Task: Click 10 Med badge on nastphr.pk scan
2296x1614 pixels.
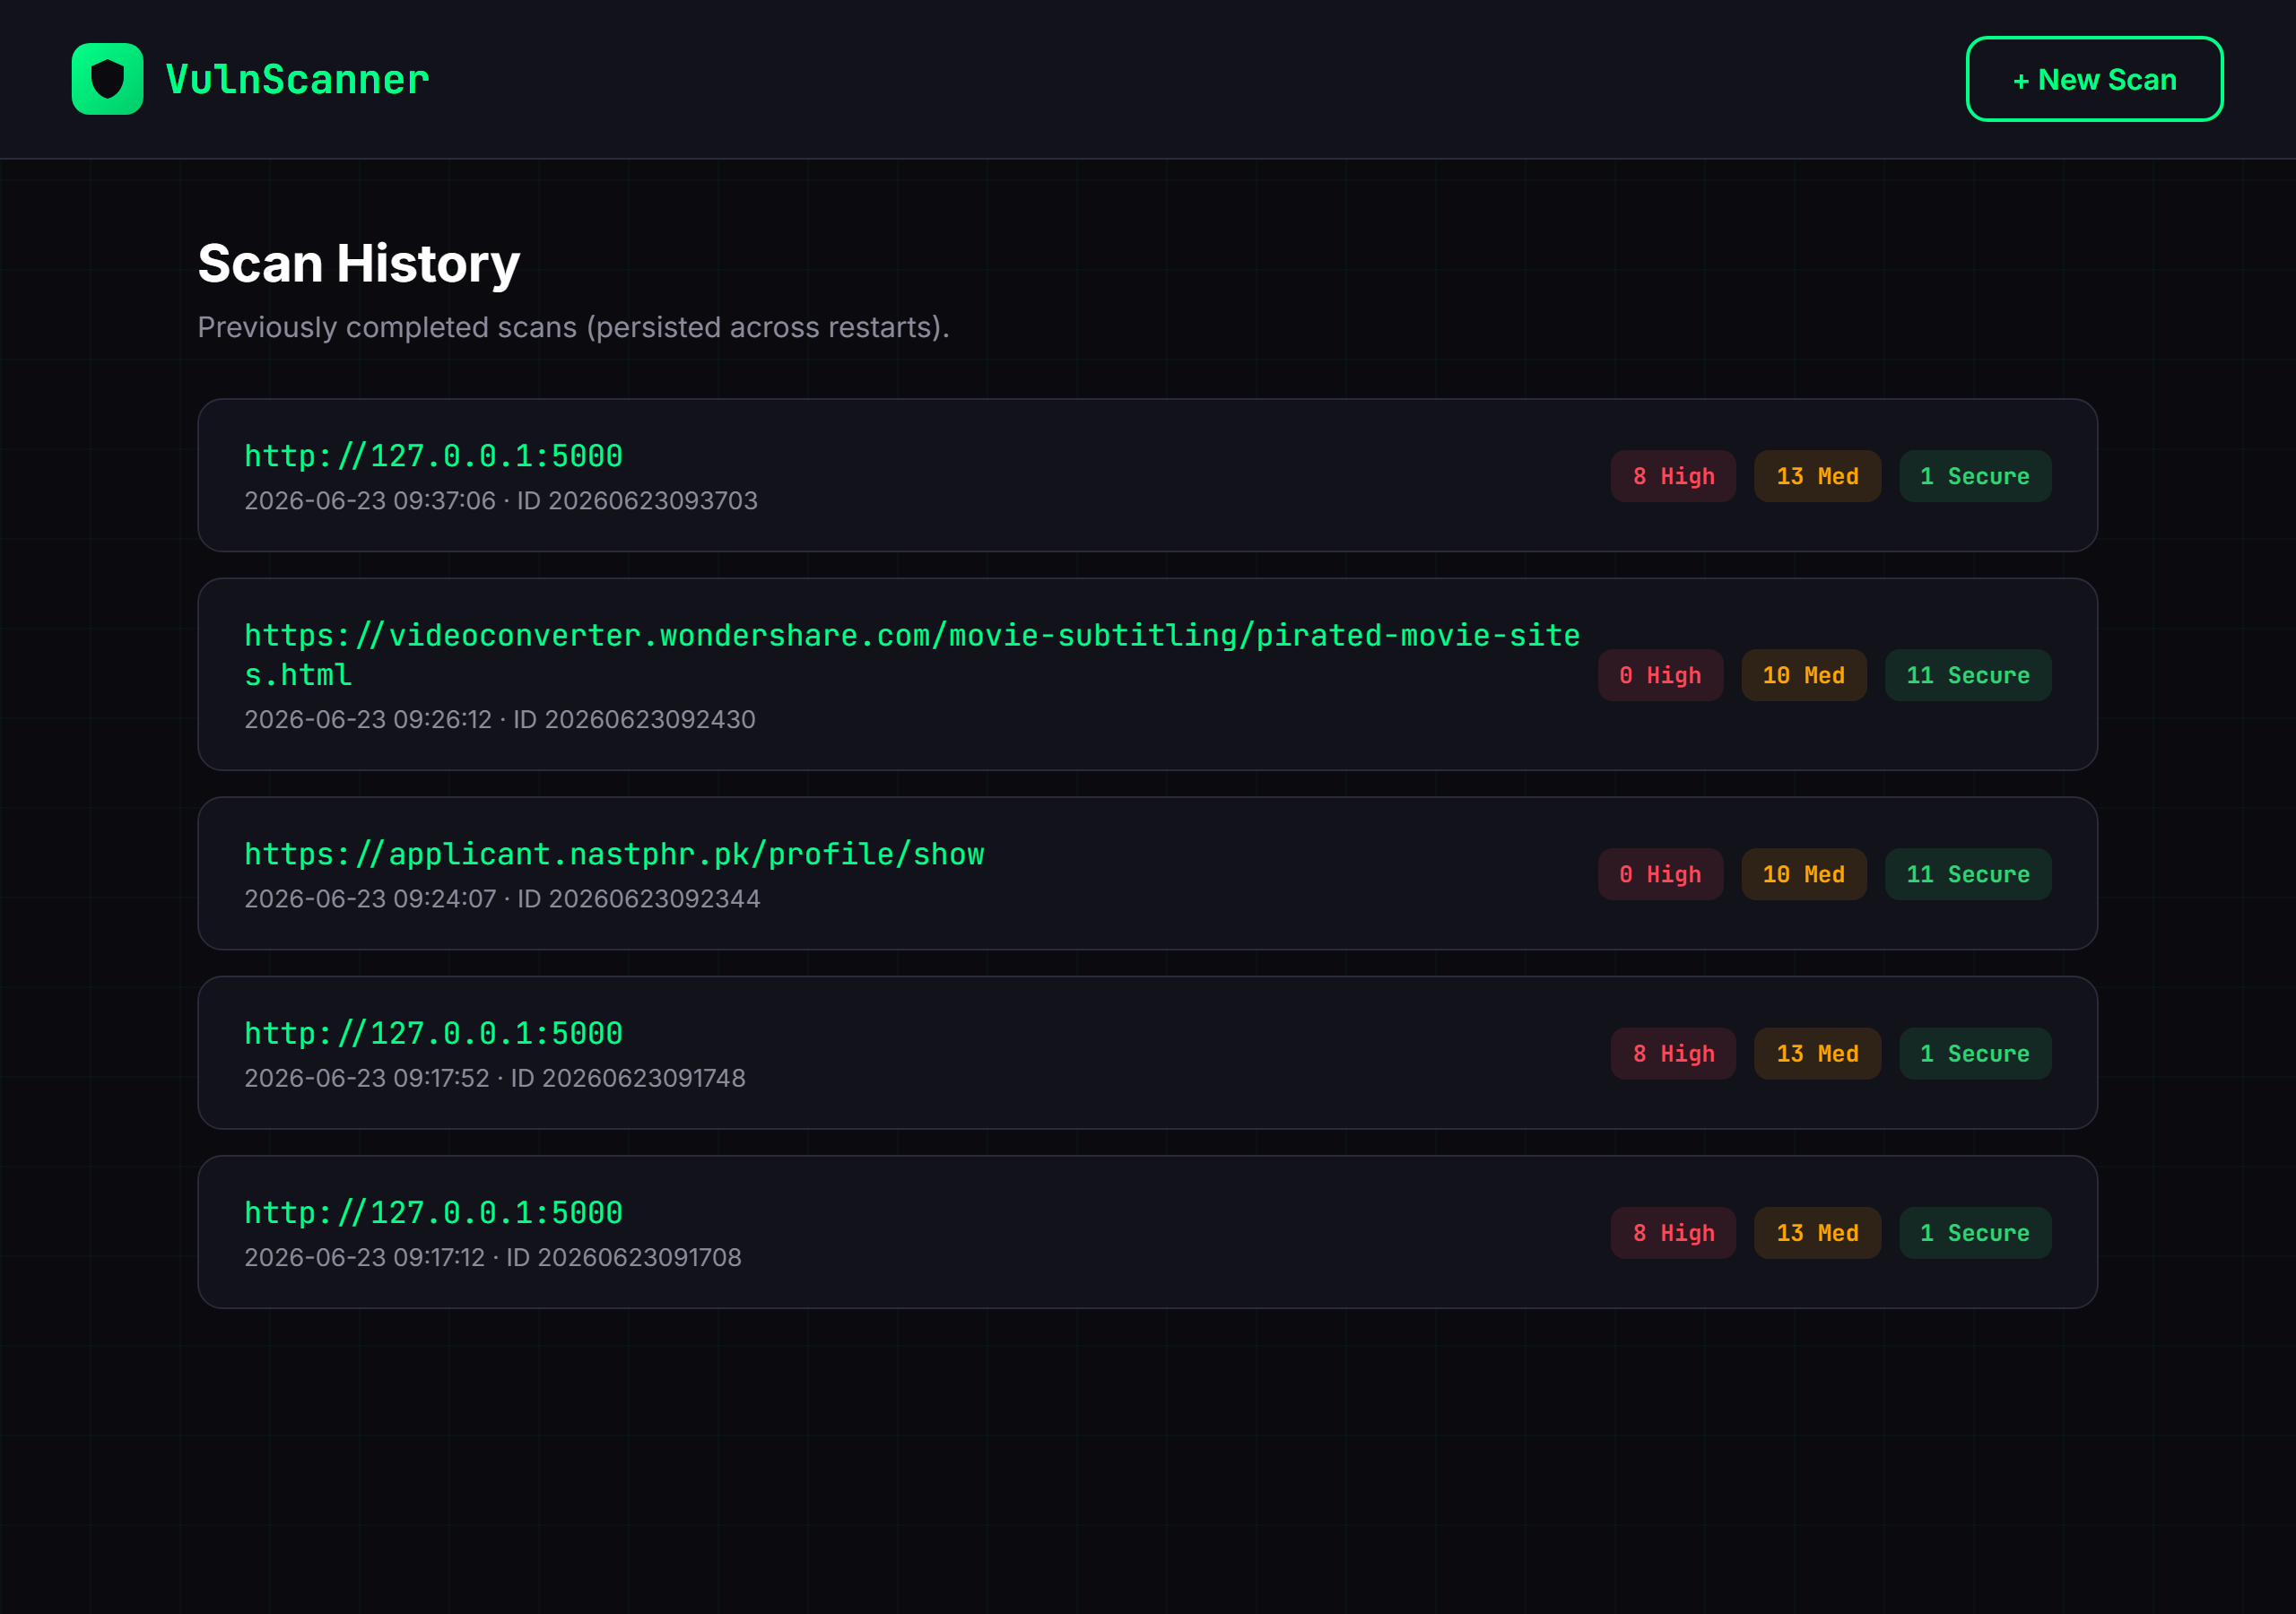Action: click(1803, 874)
